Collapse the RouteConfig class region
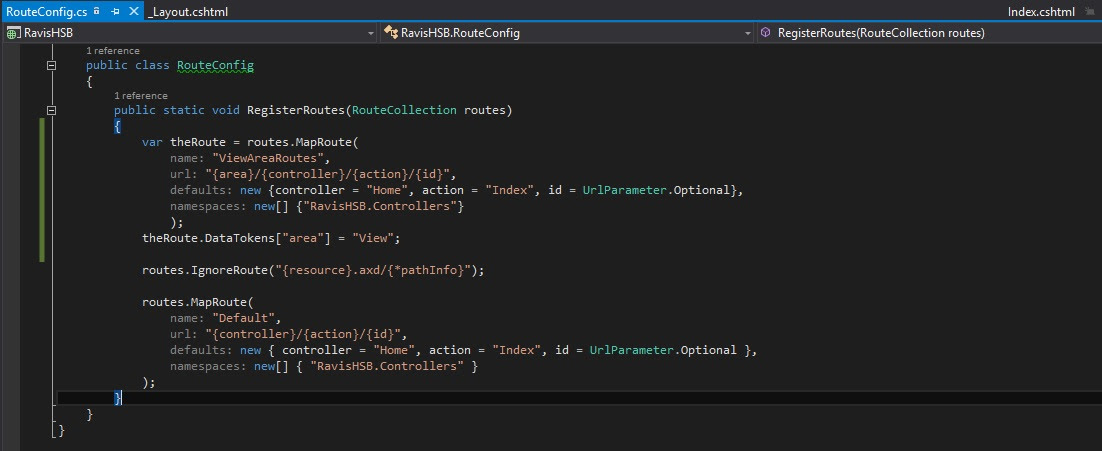The height and width of the screenshot is (451, 1102). (x=51, y=65)
